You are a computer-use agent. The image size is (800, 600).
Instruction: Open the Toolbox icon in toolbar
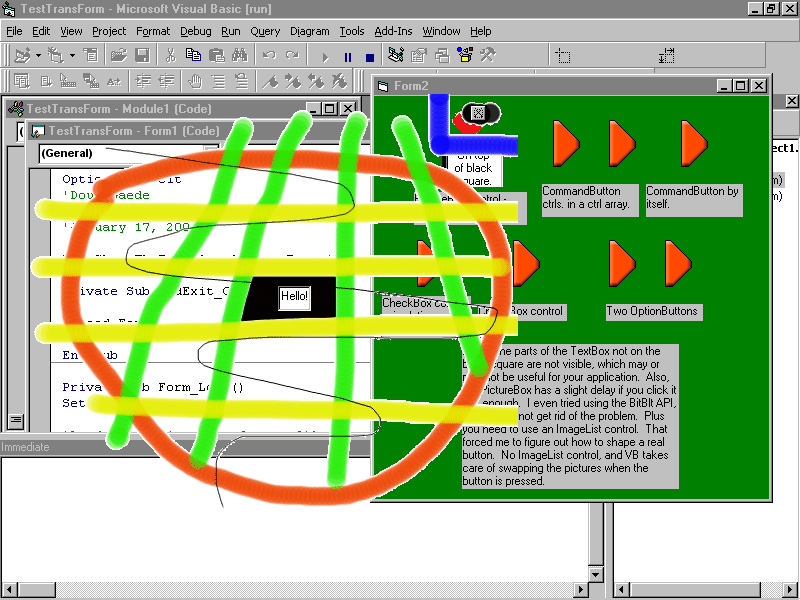click(x=488, y=56)
